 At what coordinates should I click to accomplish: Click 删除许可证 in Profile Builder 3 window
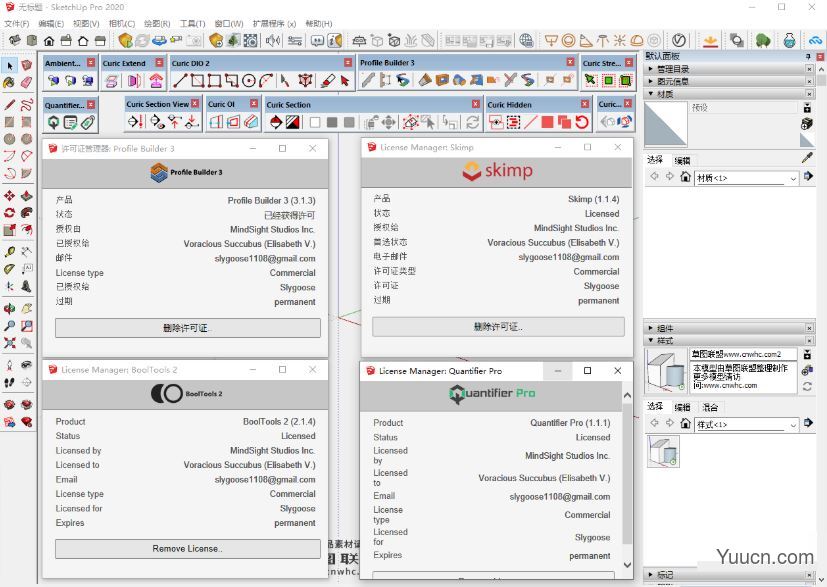tap(187, 328)
